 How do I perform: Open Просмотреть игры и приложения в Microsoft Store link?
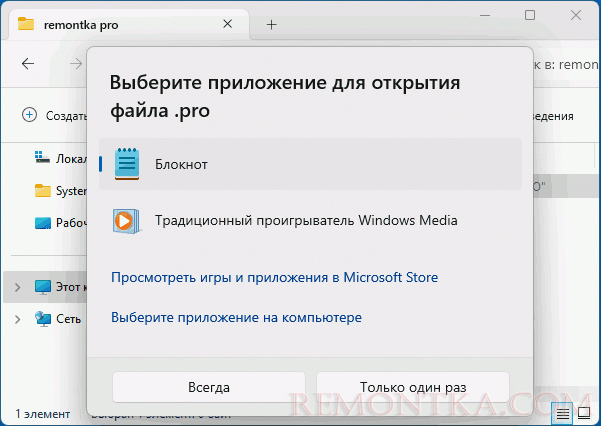pos(274,277)
